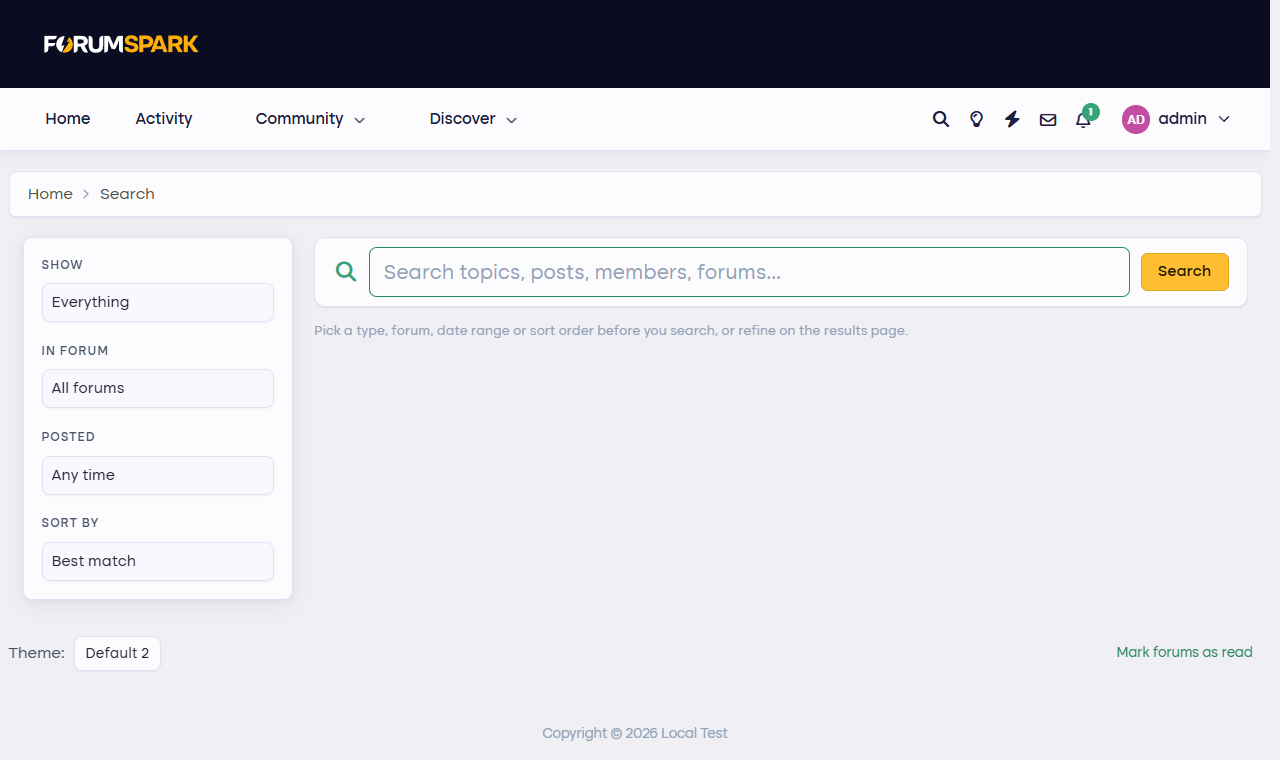Open the Show filter set to Everything
The image size is (1280, 760).
[x=158, y=302]
